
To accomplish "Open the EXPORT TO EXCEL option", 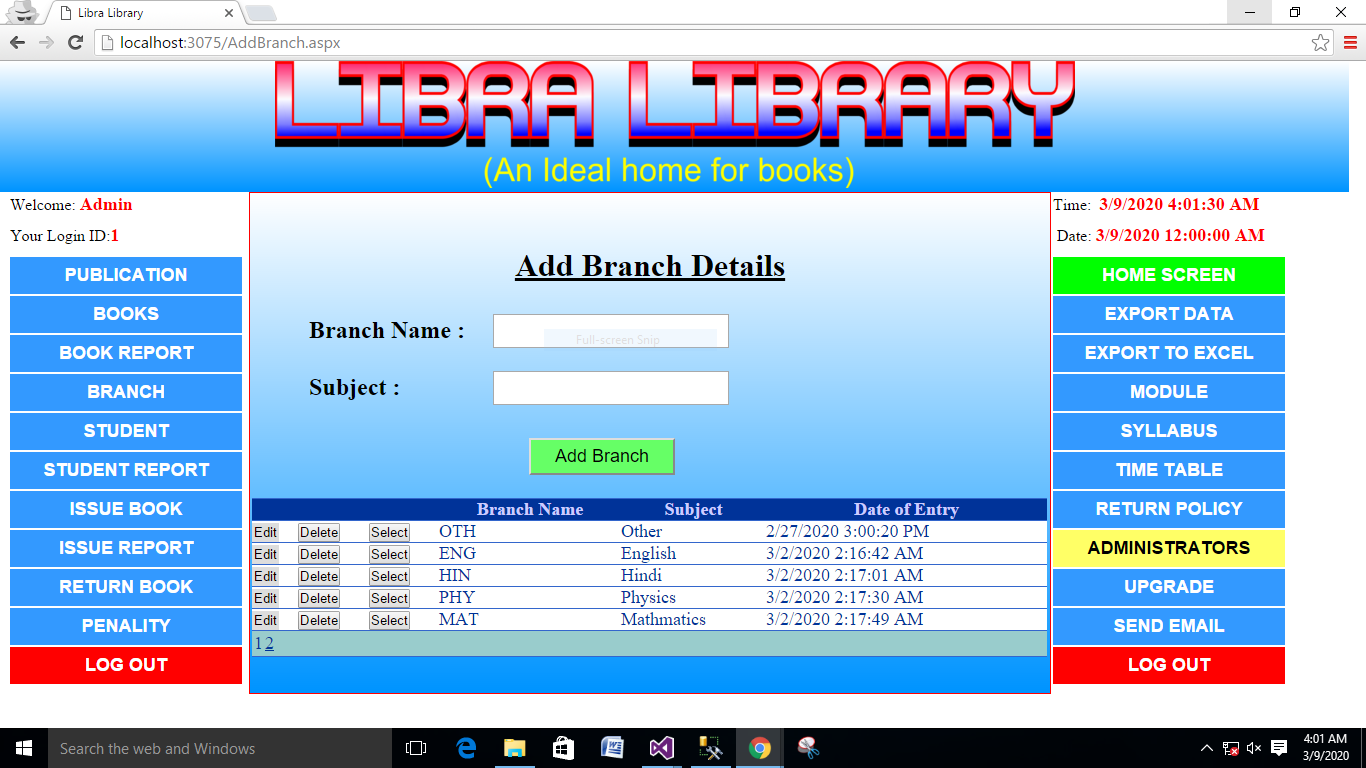I will pos(1168,353).
